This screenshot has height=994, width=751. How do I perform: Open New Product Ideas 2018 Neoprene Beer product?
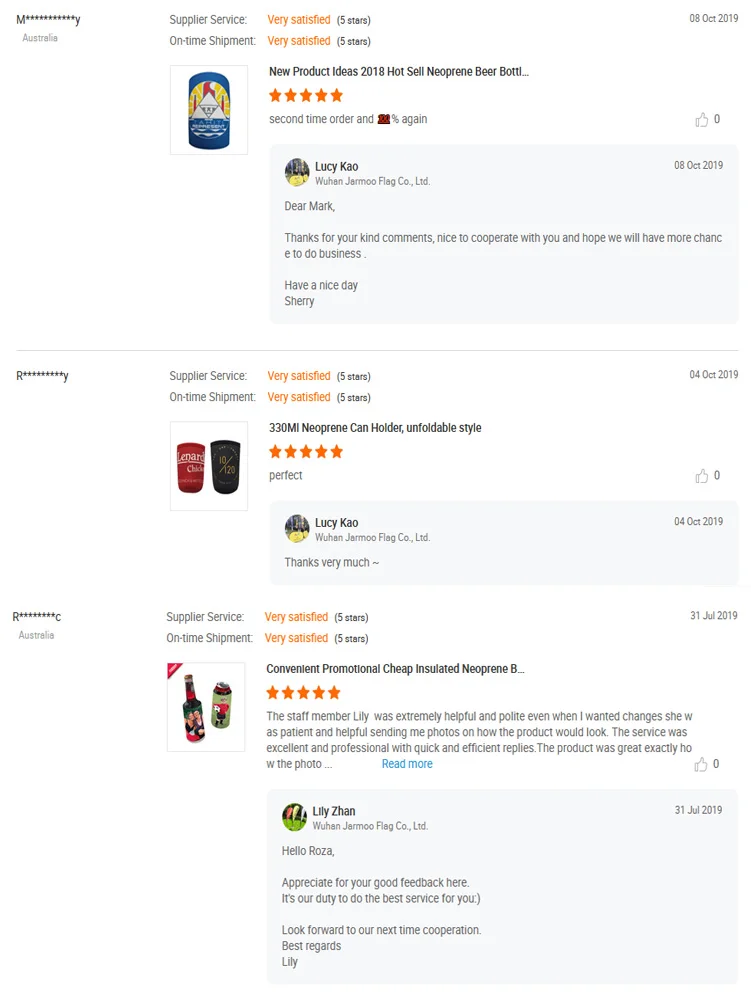[399, 72]
